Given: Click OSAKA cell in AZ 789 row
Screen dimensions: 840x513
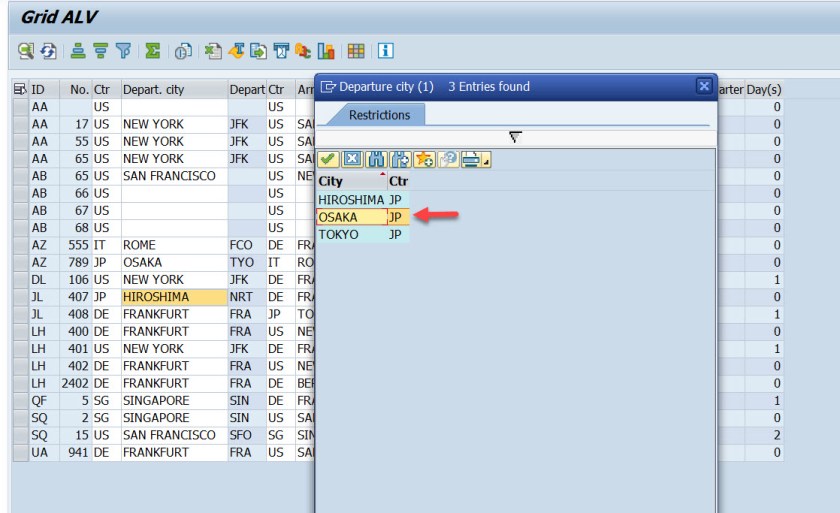Looking at the screenshot, I should (x=174, y=262).
